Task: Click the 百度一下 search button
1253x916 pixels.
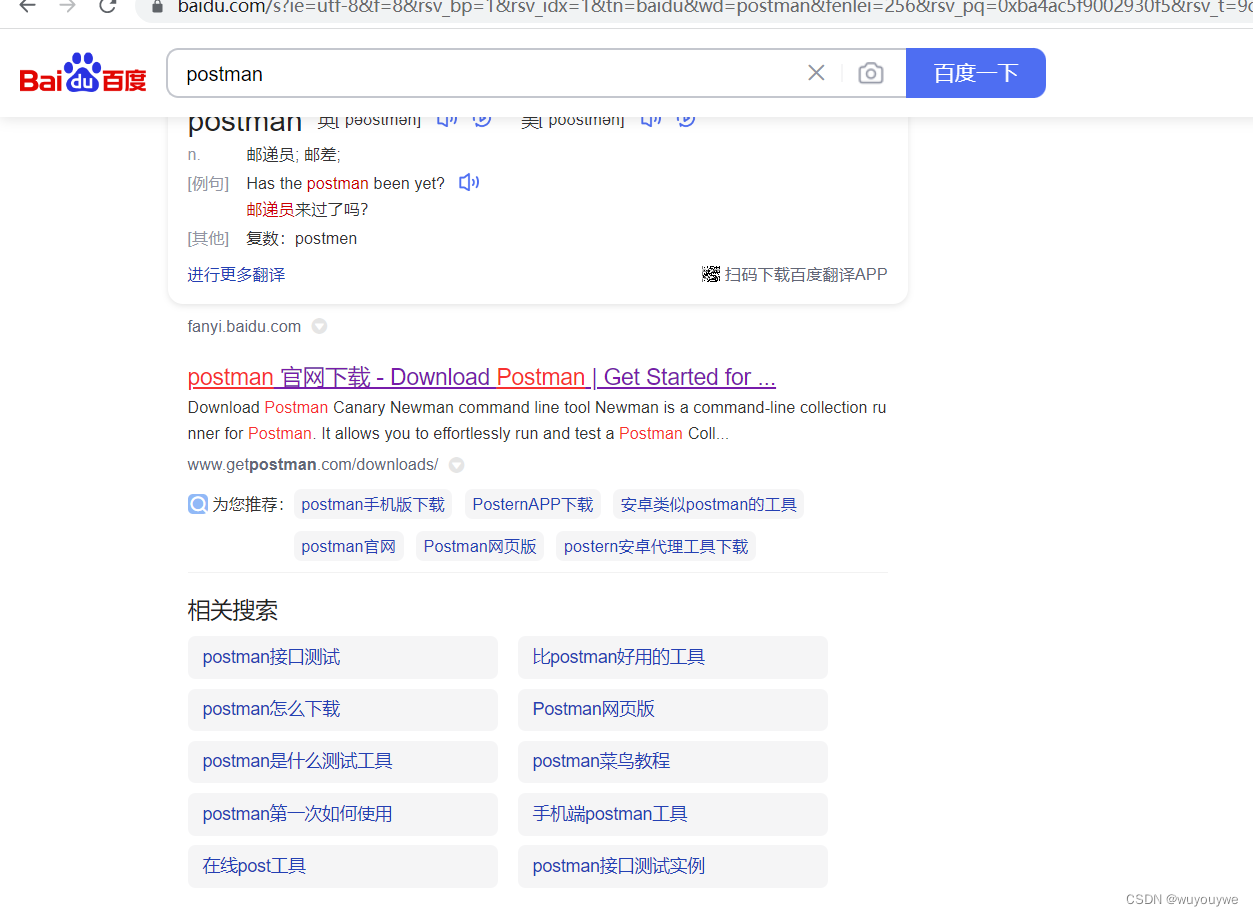Action: tap(976, 73)
